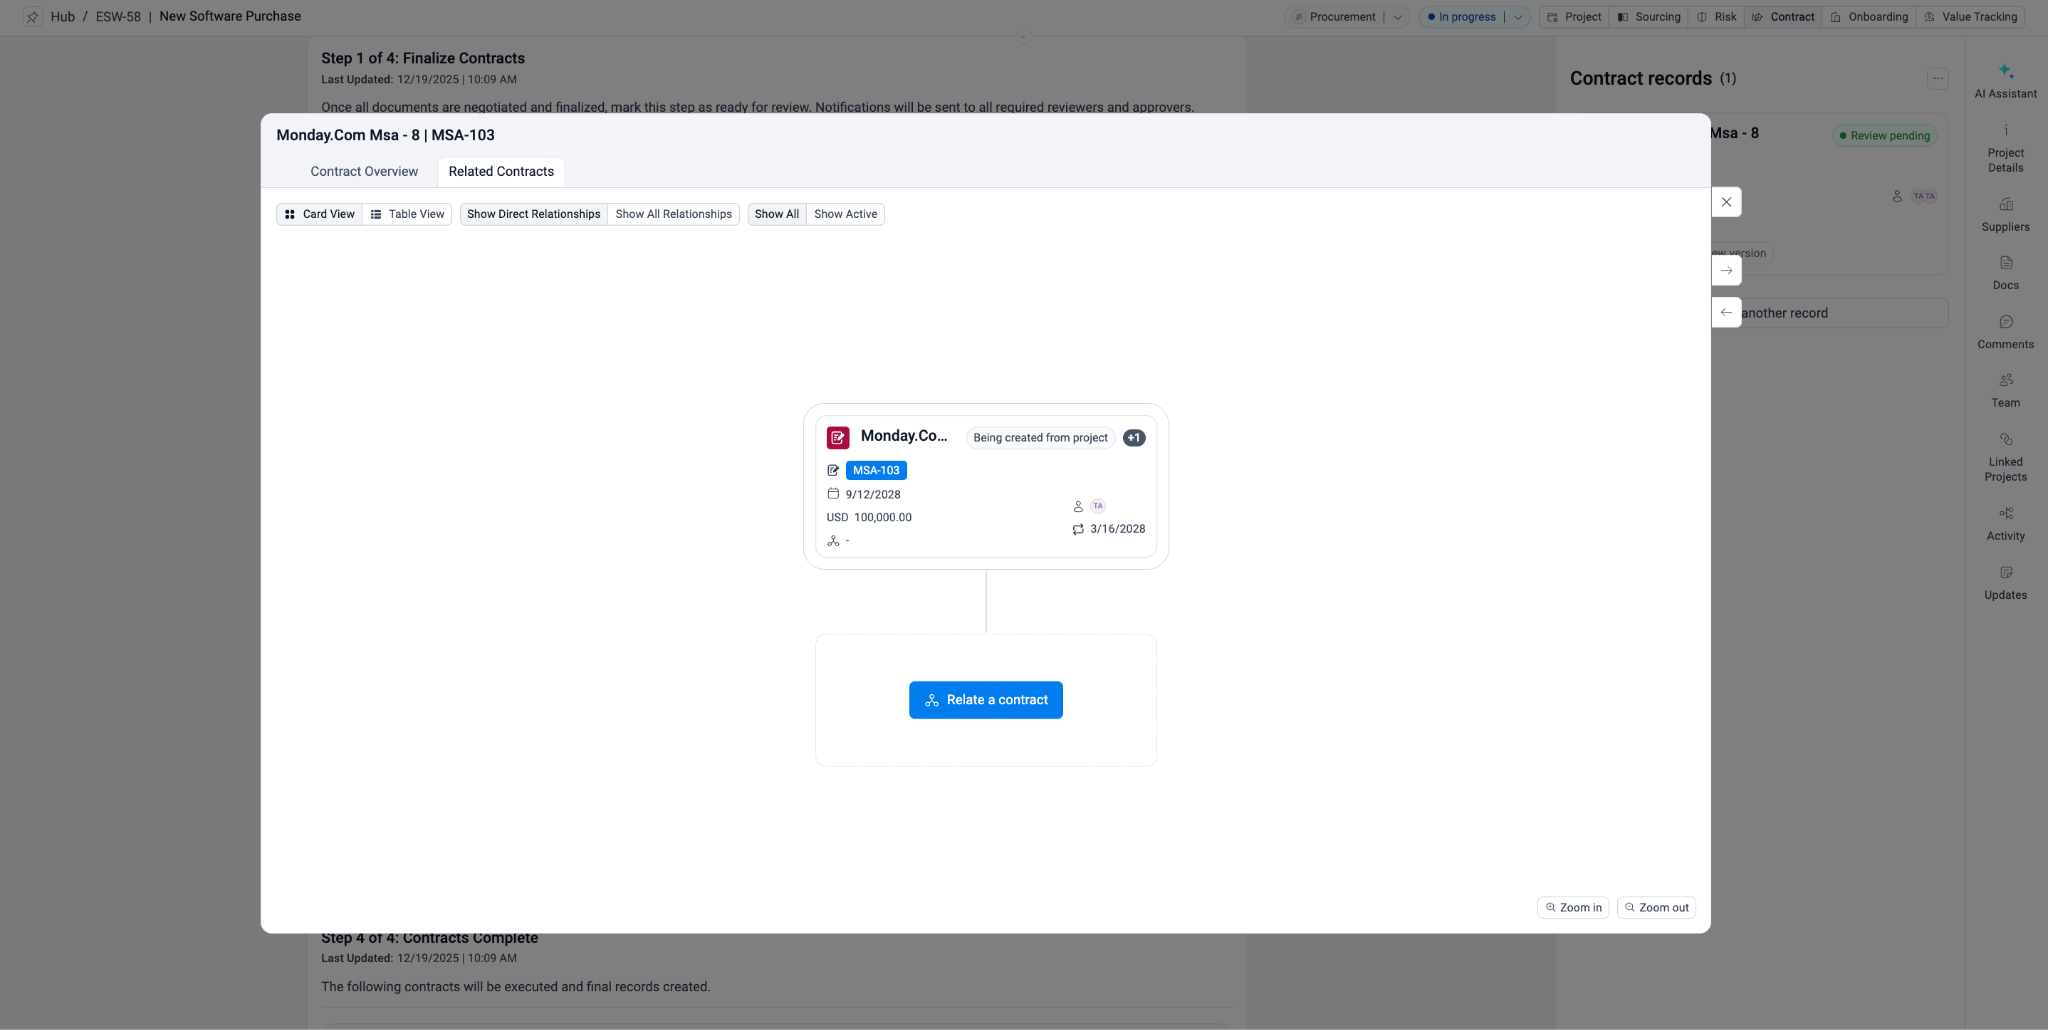Toggle Show All Relationships
Viewport: 2048px width, 1030px height.
(673, 214)
